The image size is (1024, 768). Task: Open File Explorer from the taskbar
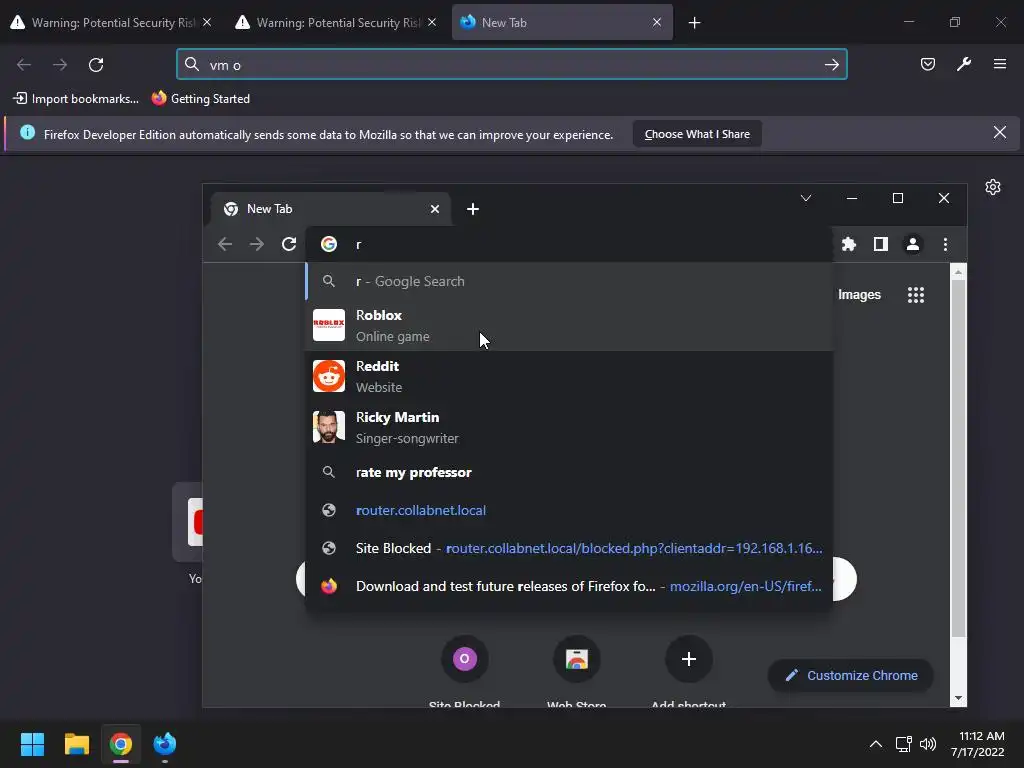coord(76,744)
